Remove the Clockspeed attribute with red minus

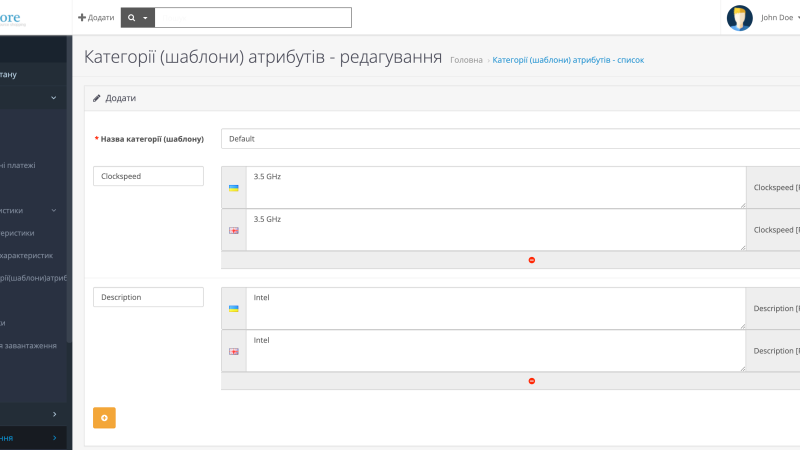[532, 260]
